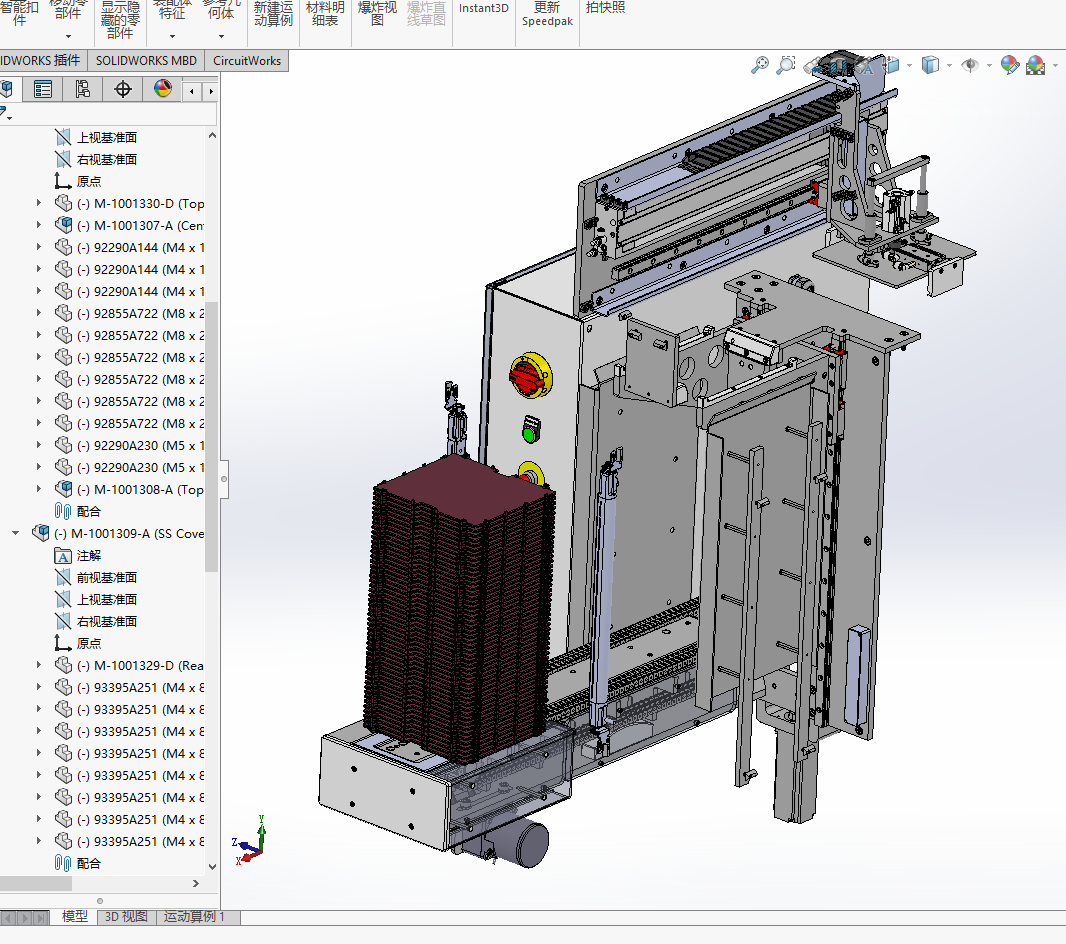
Task: Open the ConfigurationManager tab icon
Action: click(x=82, y=89)
